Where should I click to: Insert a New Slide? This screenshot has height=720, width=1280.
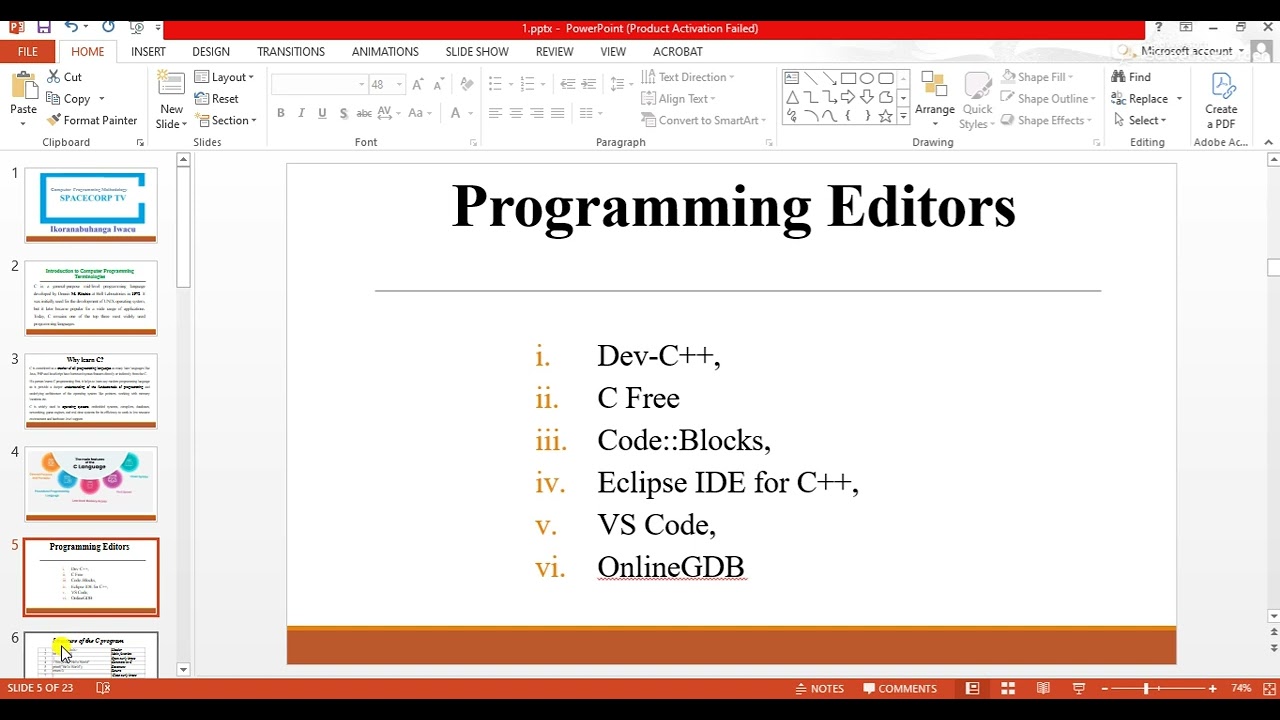click(x=171, y=100)
